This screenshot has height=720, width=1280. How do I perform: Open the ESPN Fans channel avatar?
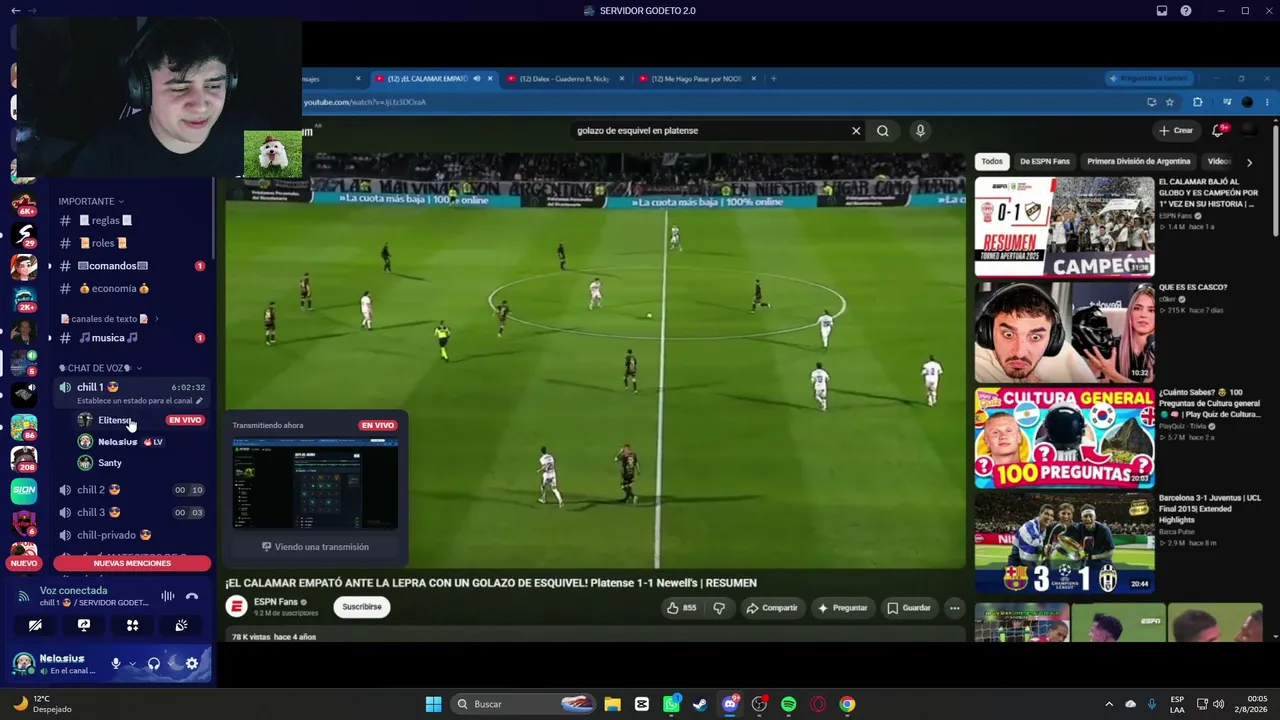click(237, 607)
